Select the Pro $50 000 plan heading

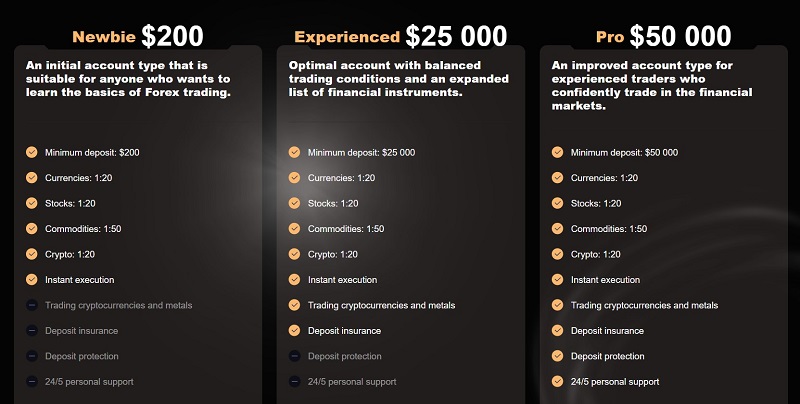663,36
